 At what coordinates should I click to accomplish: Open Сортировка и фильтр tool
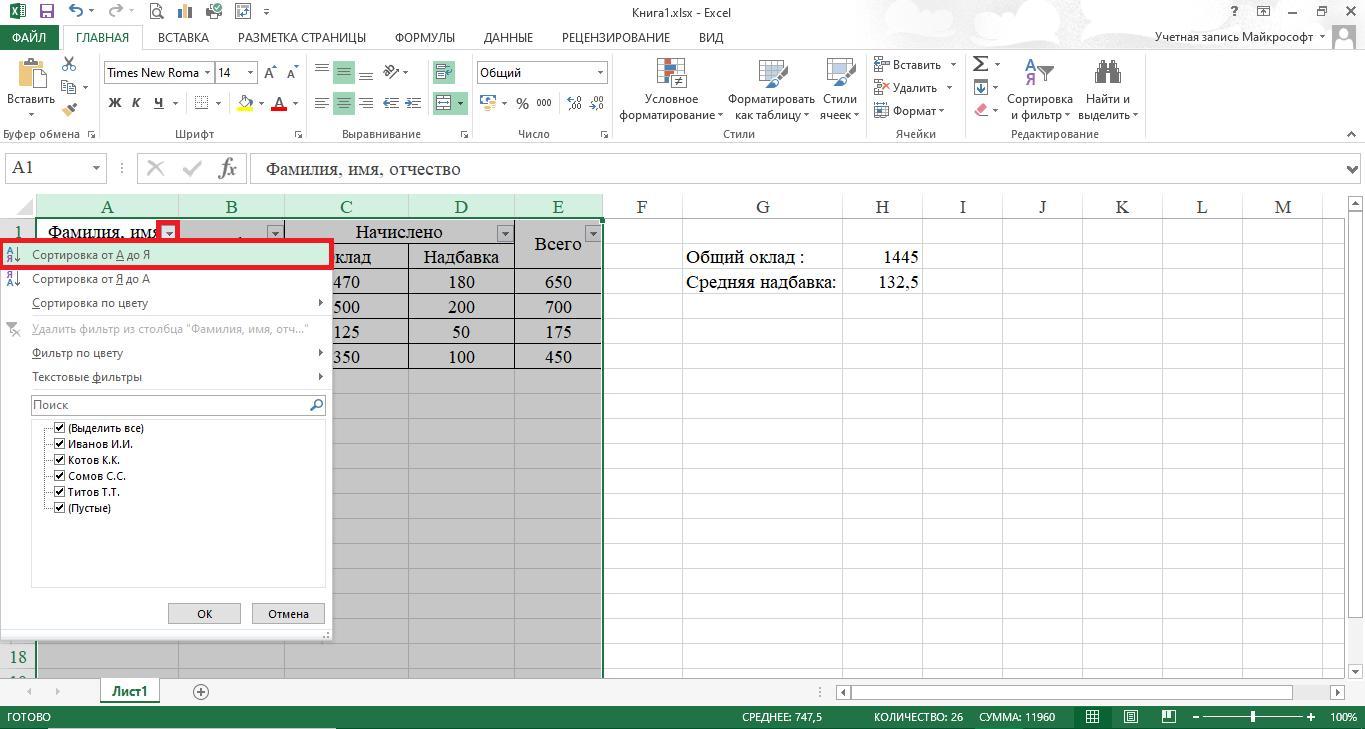pos(1039,89)
